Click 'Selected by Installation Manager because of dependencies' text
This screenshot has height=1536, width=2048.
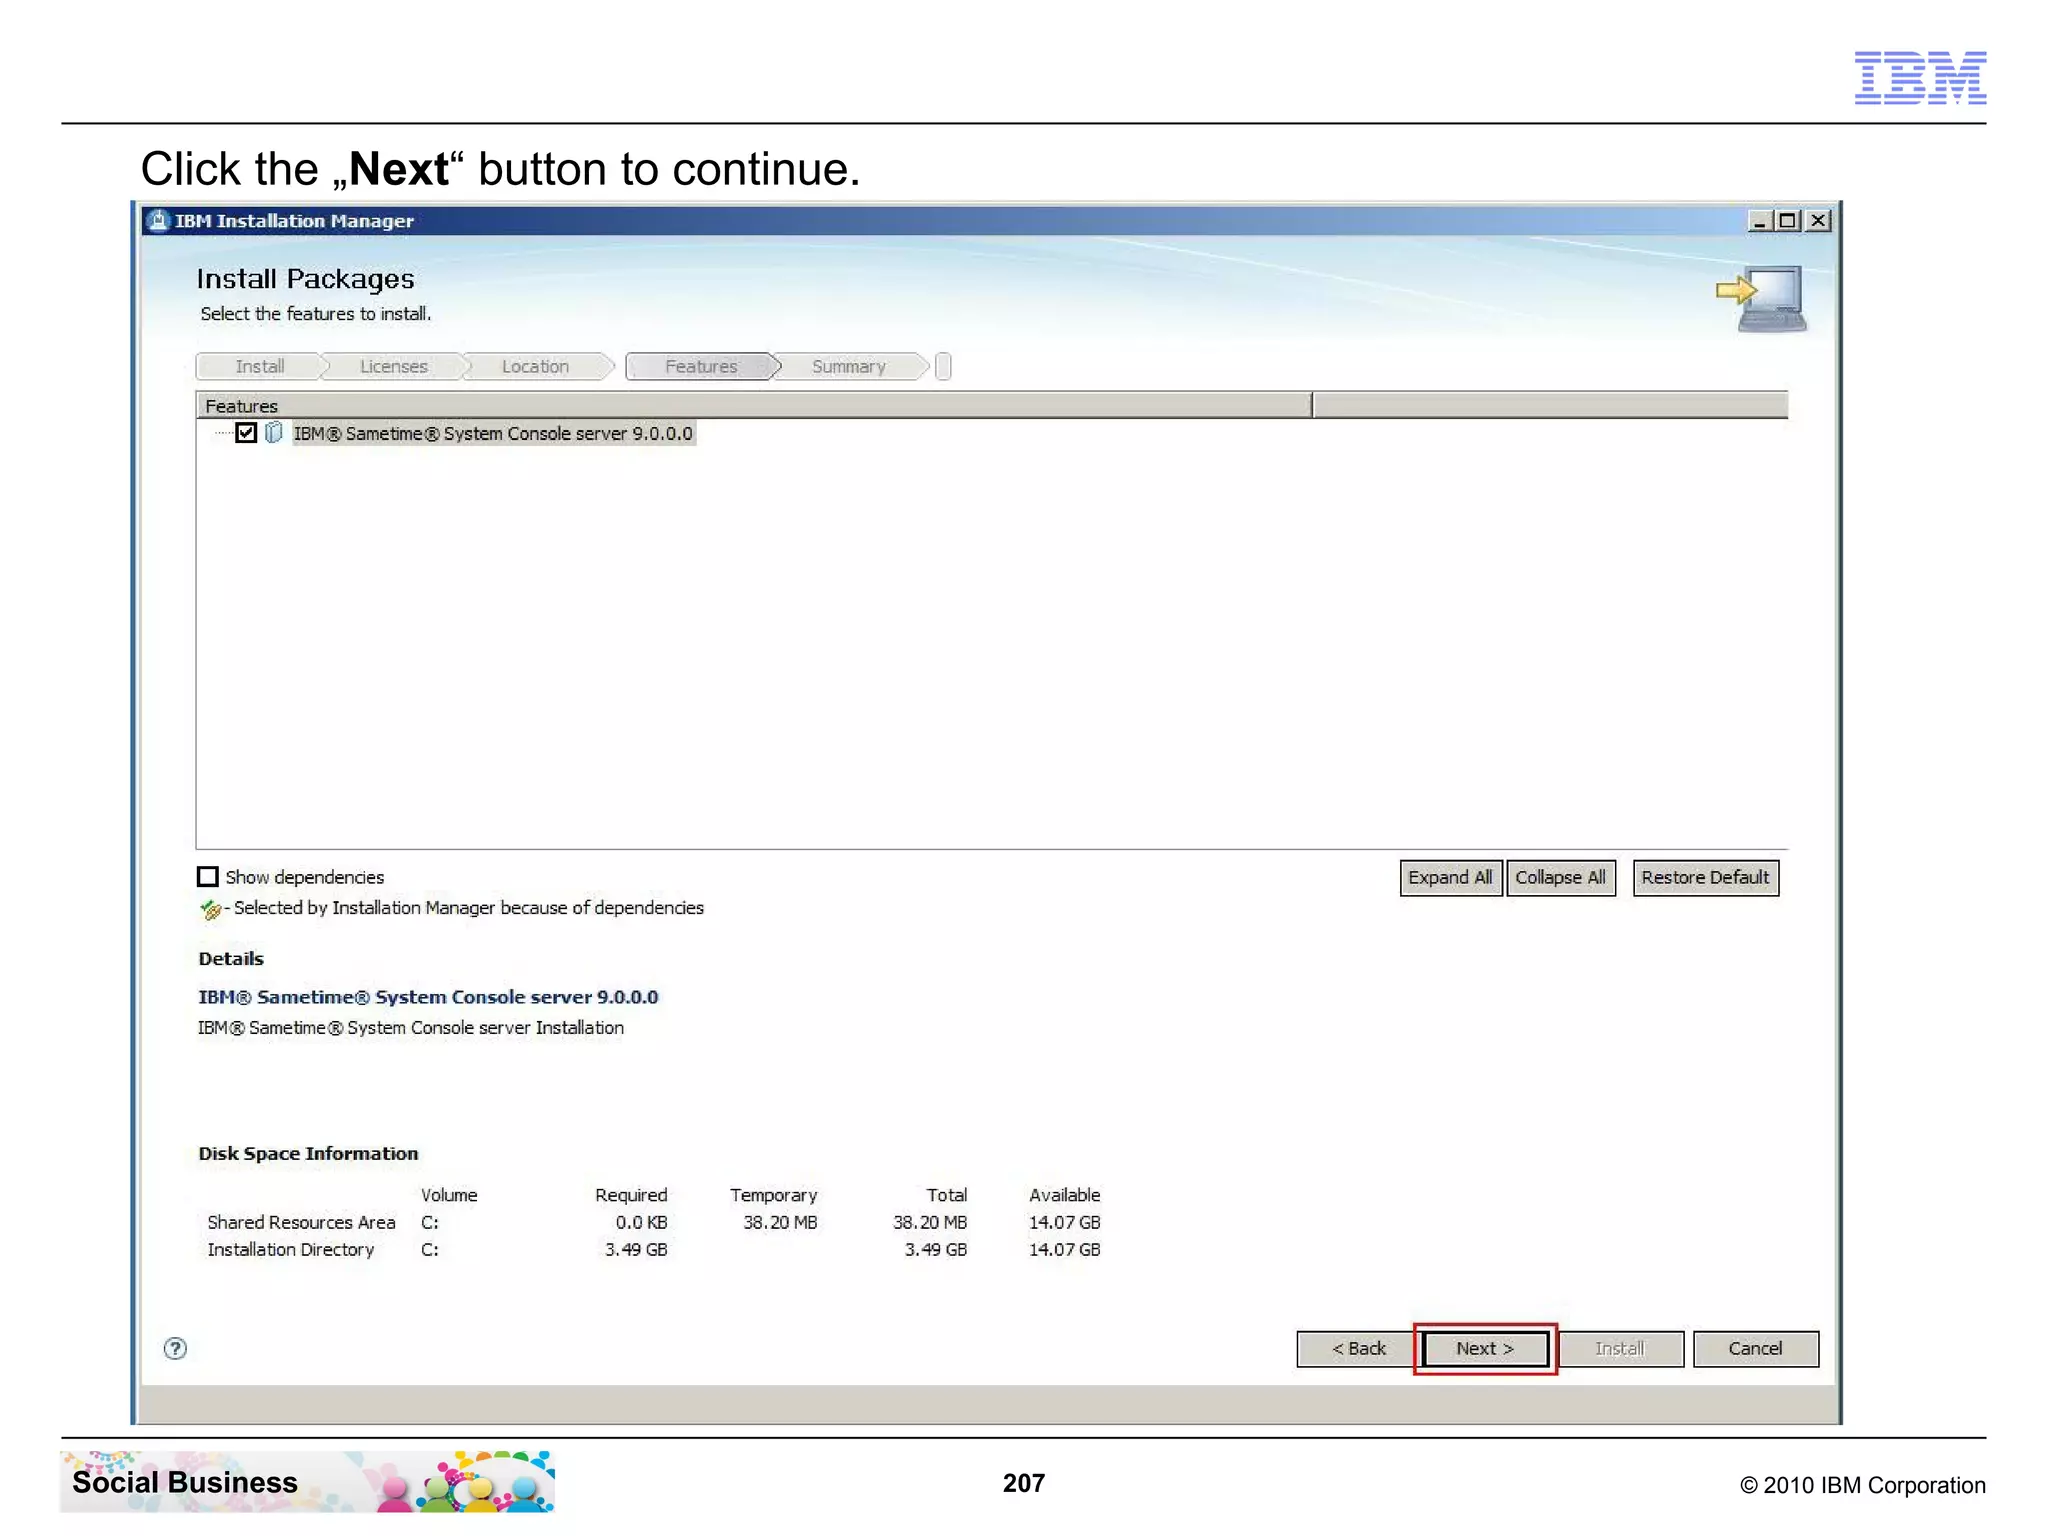469,908
